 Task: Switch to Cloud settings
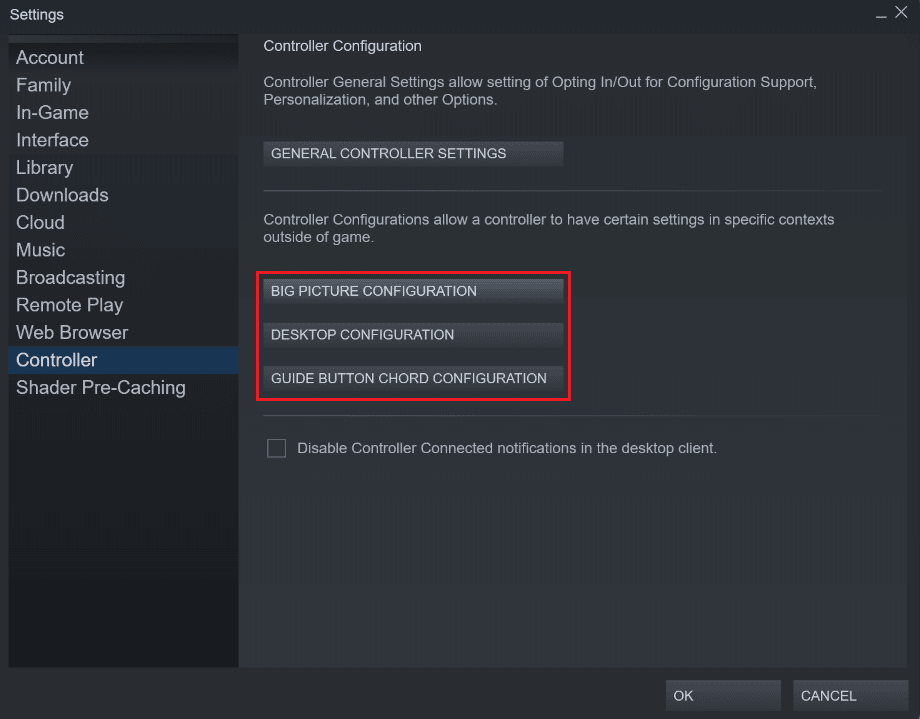(123, 222)
